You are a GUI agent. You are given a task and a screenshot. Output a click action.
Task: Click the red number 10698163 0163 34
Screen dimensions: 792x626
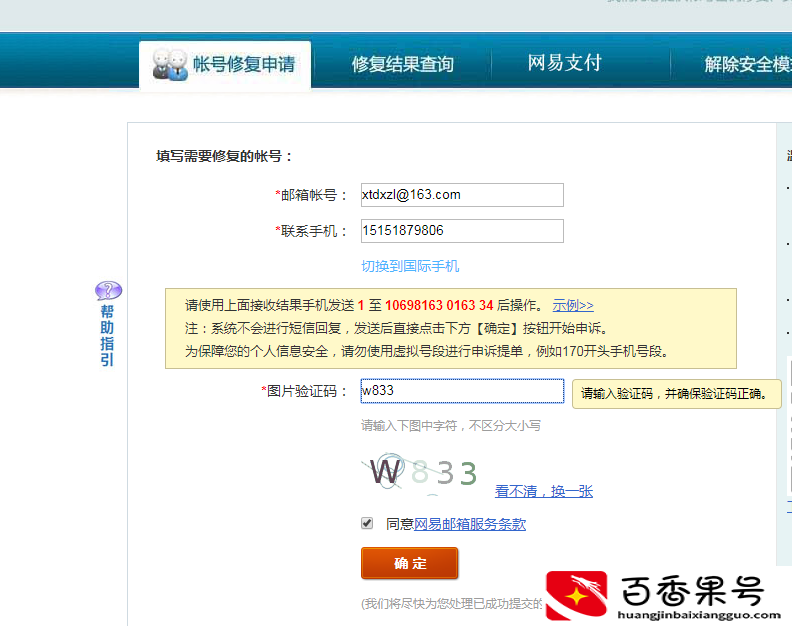point(439,305)
